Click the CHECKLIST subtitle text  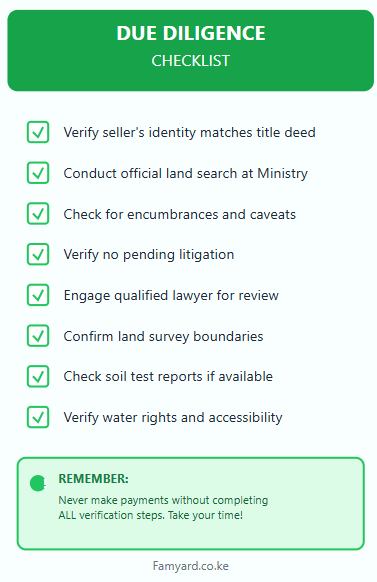(x=191, y=61)
